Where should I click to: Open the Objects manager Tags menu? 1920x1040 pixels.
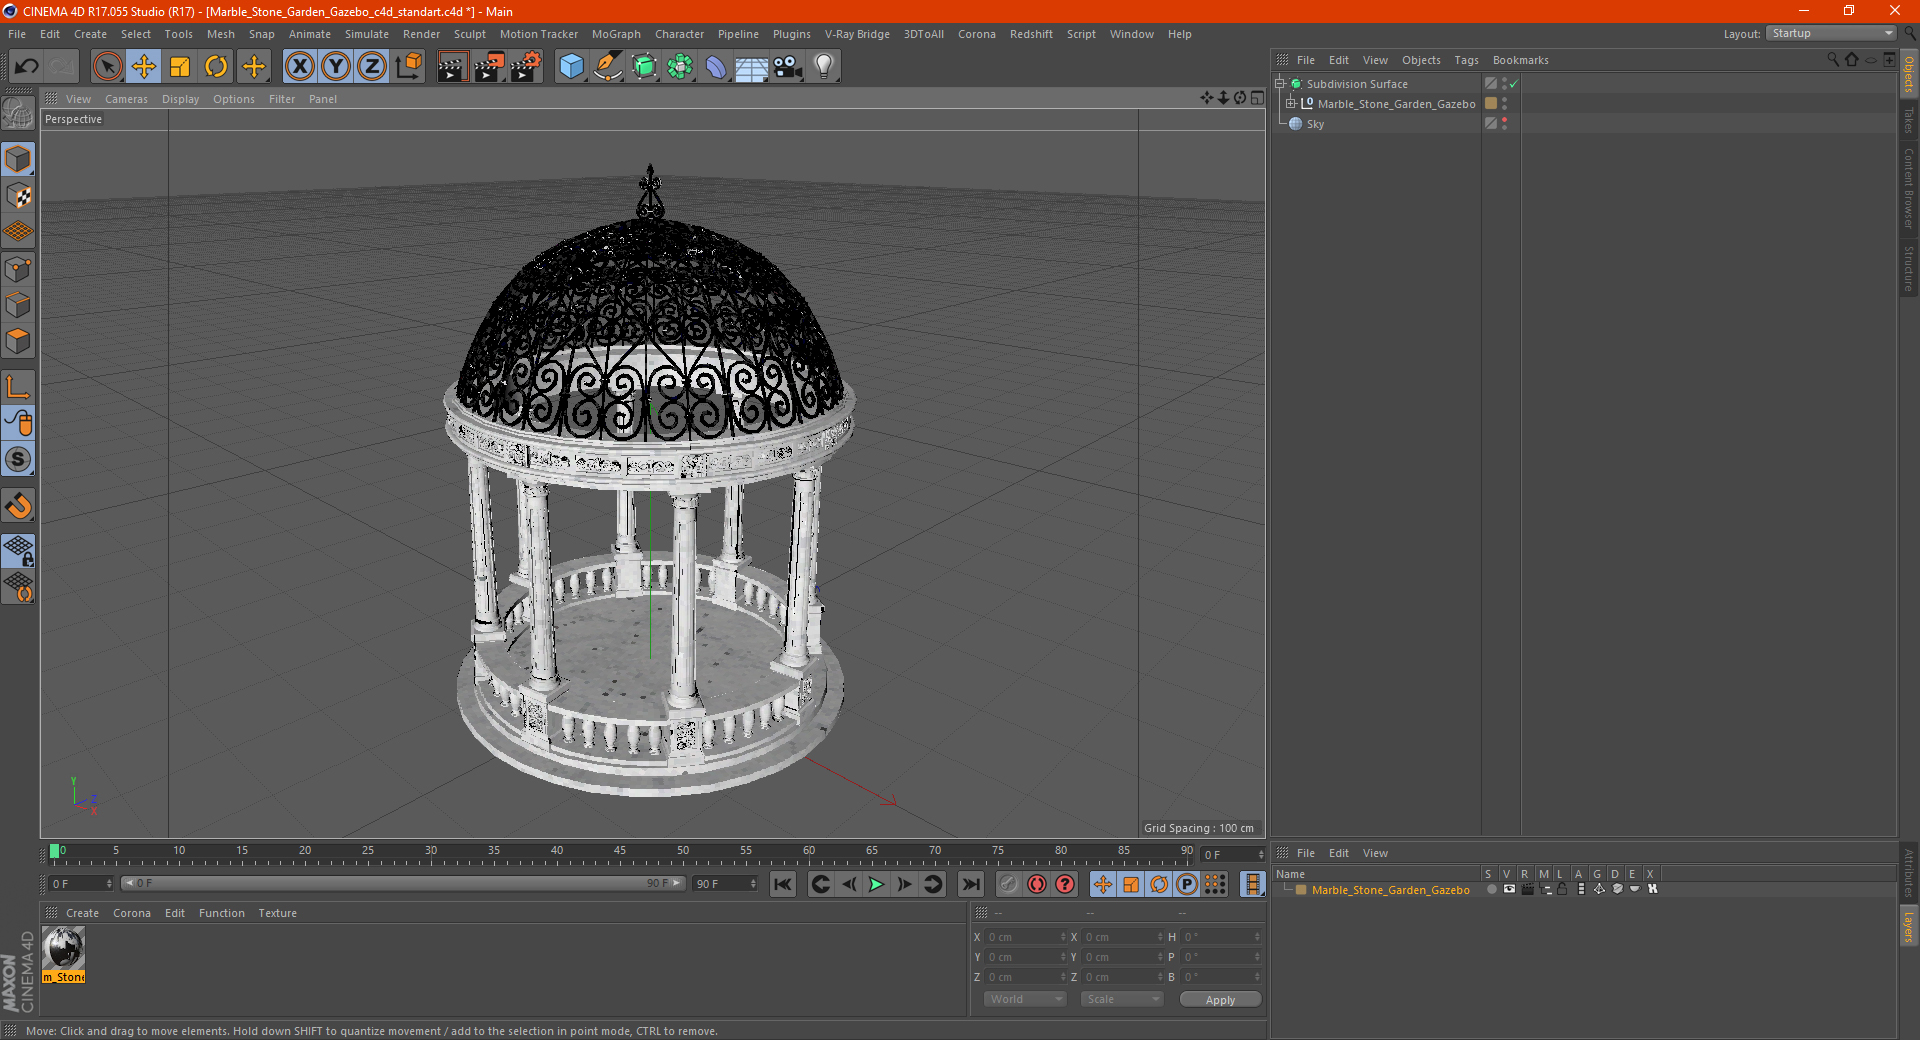(1466, 60)
